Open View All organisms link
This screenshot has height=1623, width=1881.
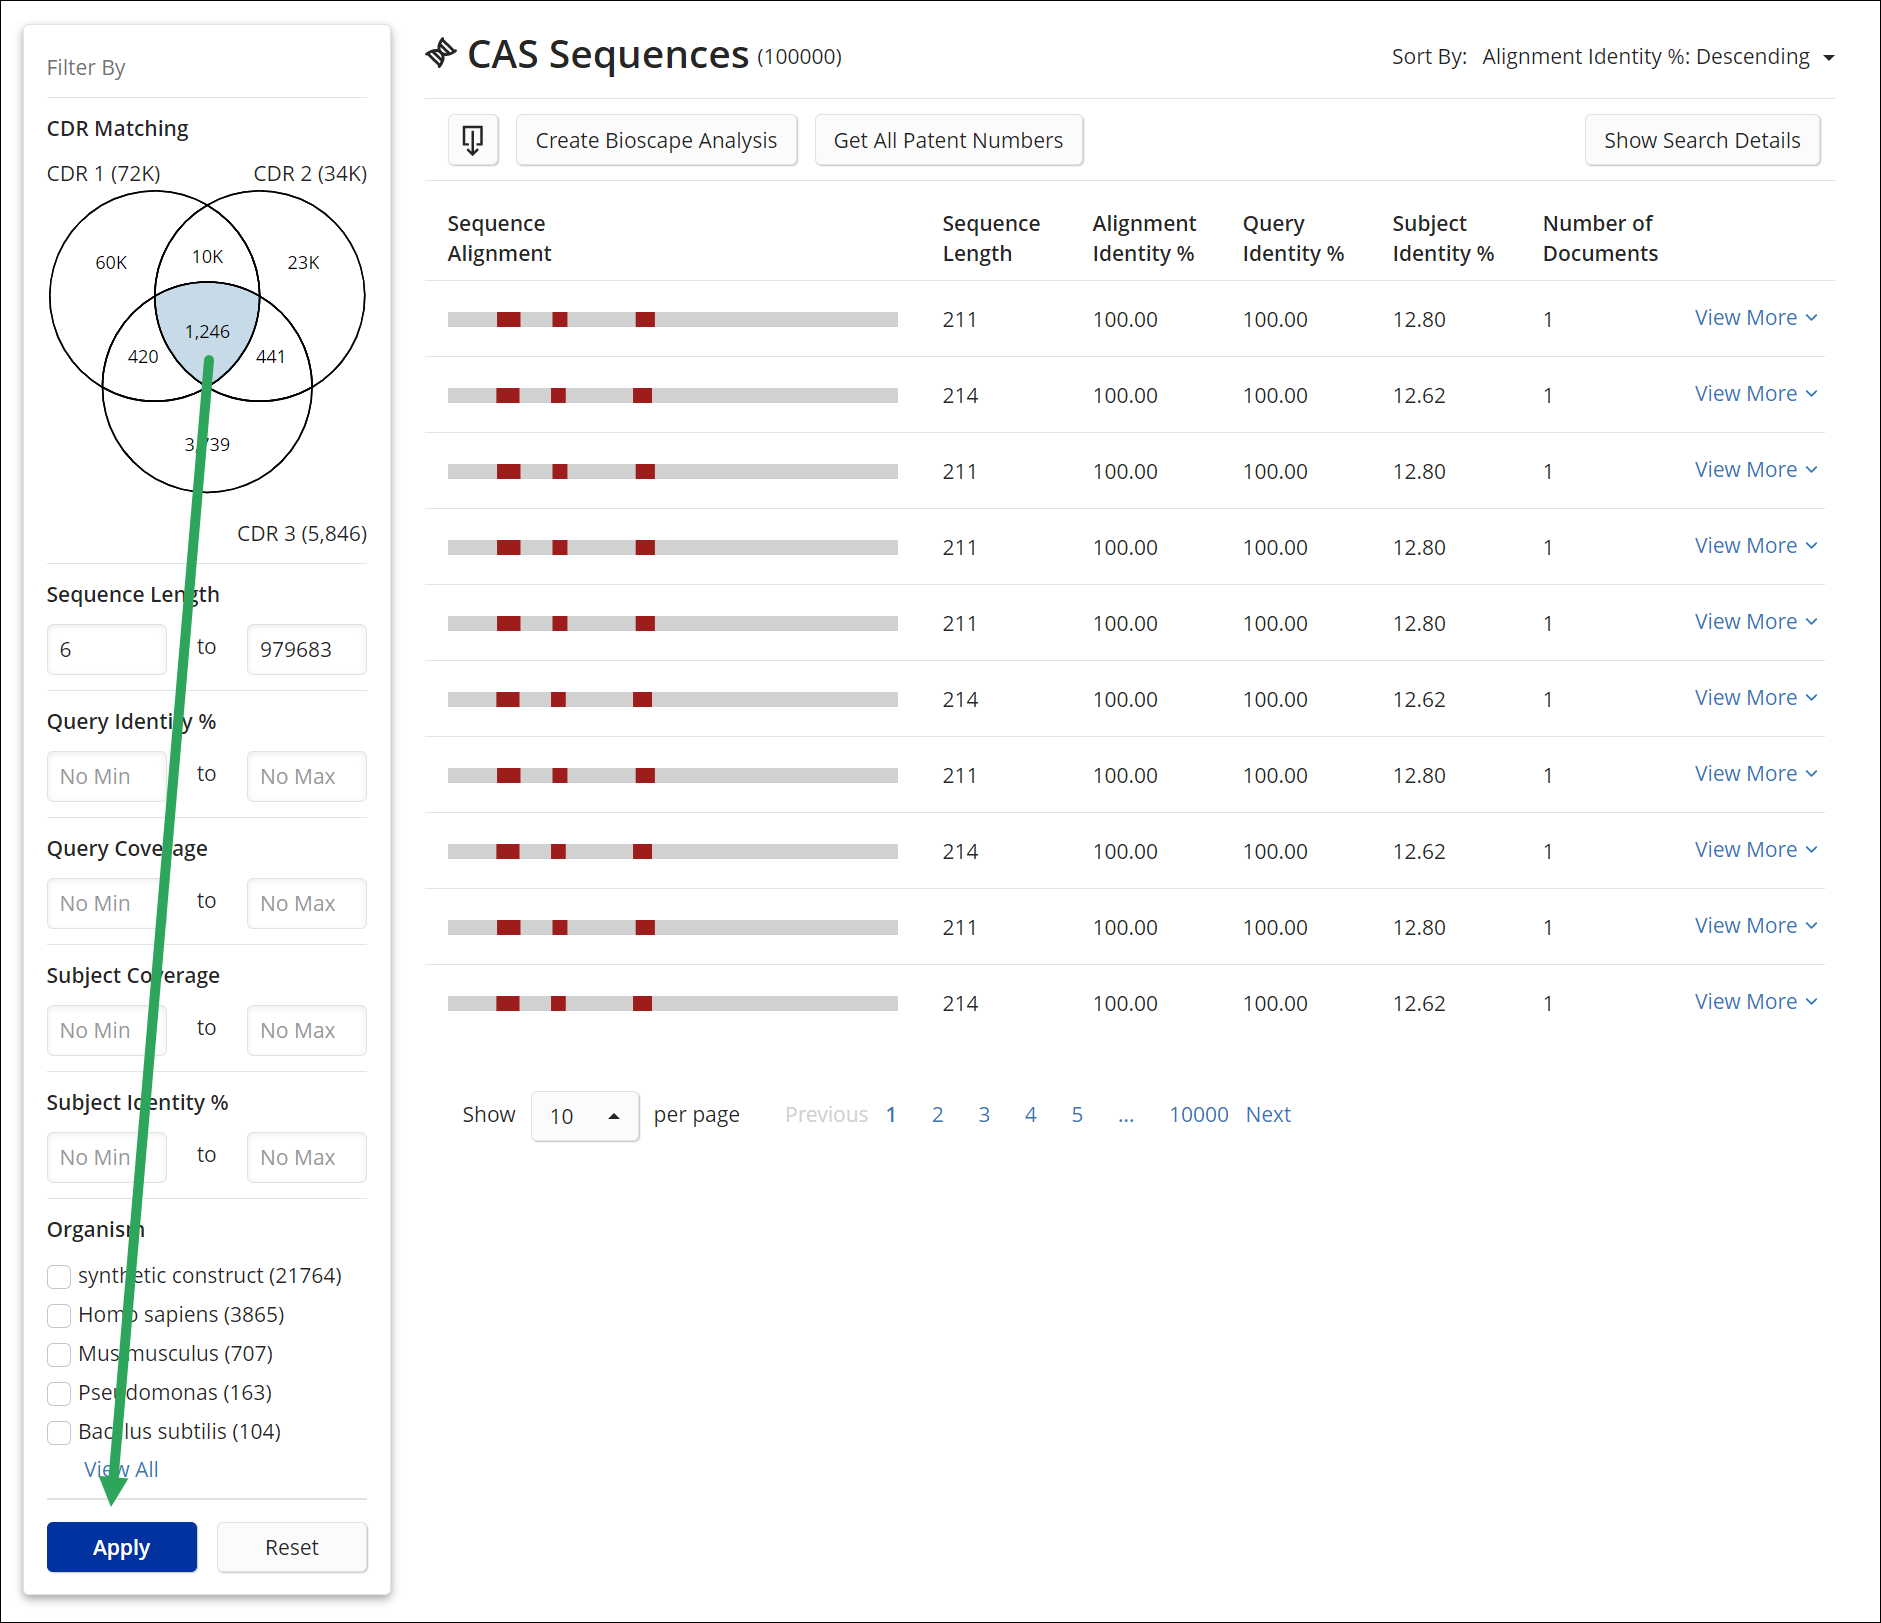pyautogui.click(x=121, y=1469)
